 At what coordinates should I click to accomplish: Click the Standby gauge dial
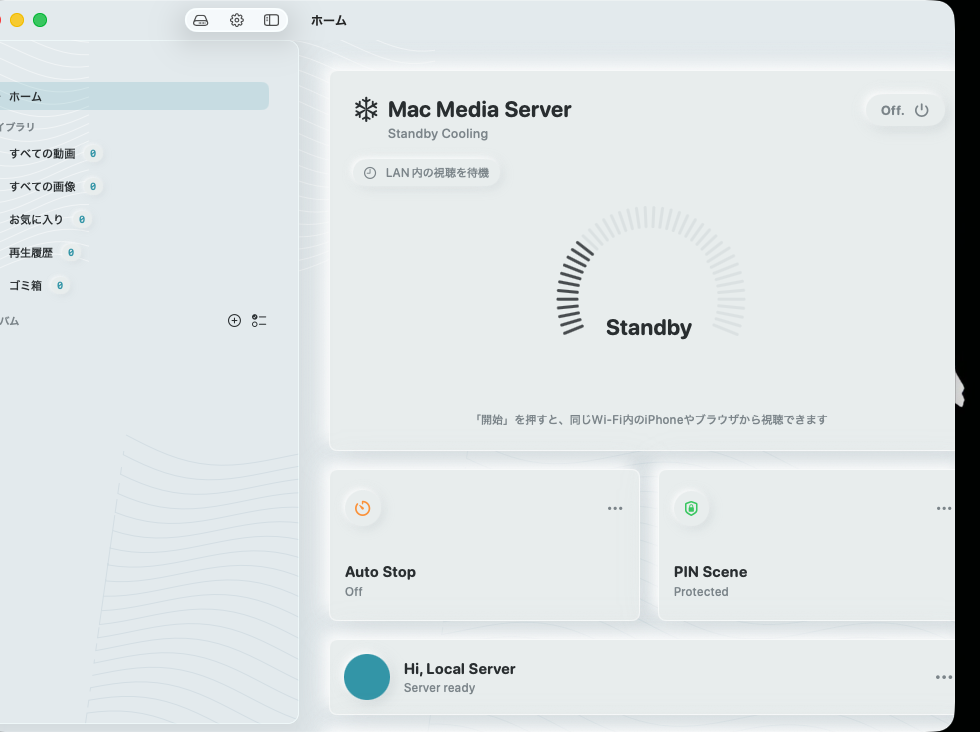click(650, 272)
